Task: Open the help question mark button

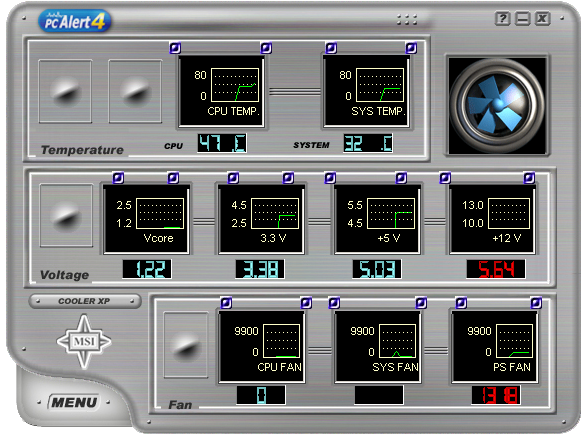Action: click(x=503, y=18)
